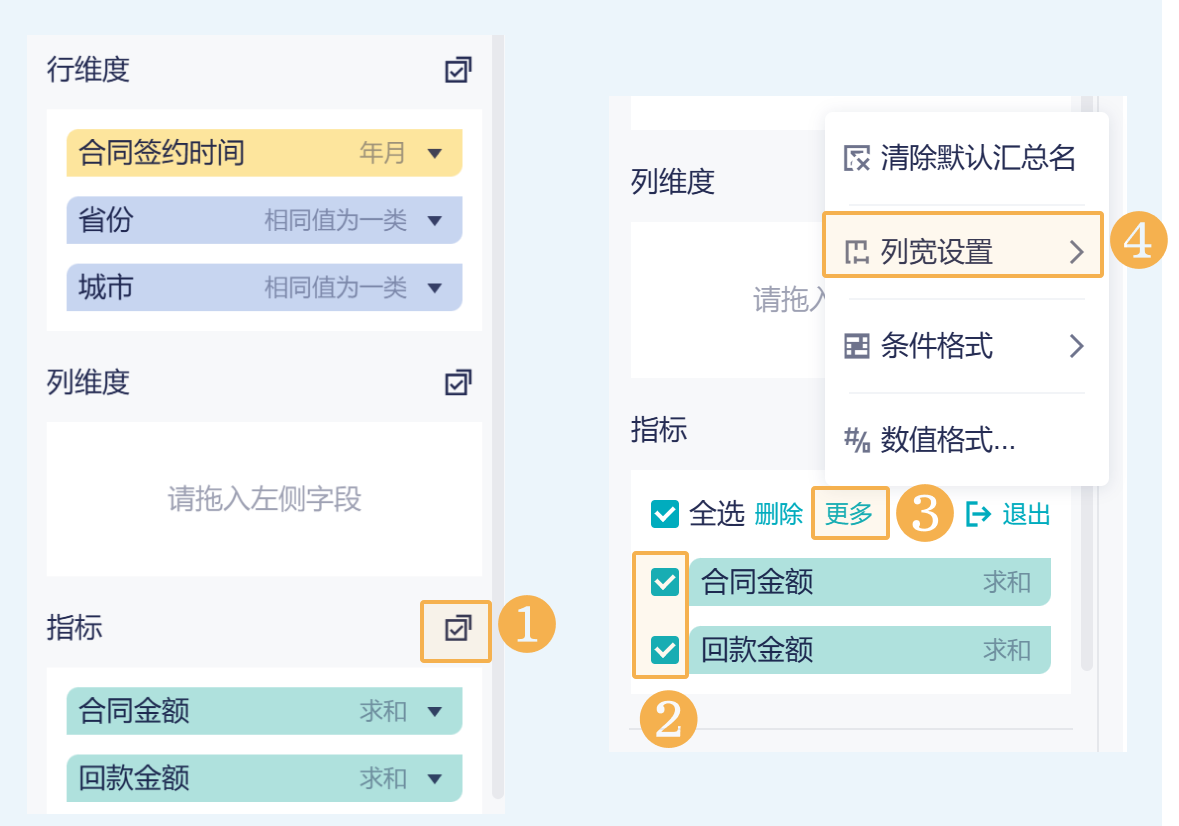
Task: Click the left panel vertical scrollbar
Action: coord(497,400)
